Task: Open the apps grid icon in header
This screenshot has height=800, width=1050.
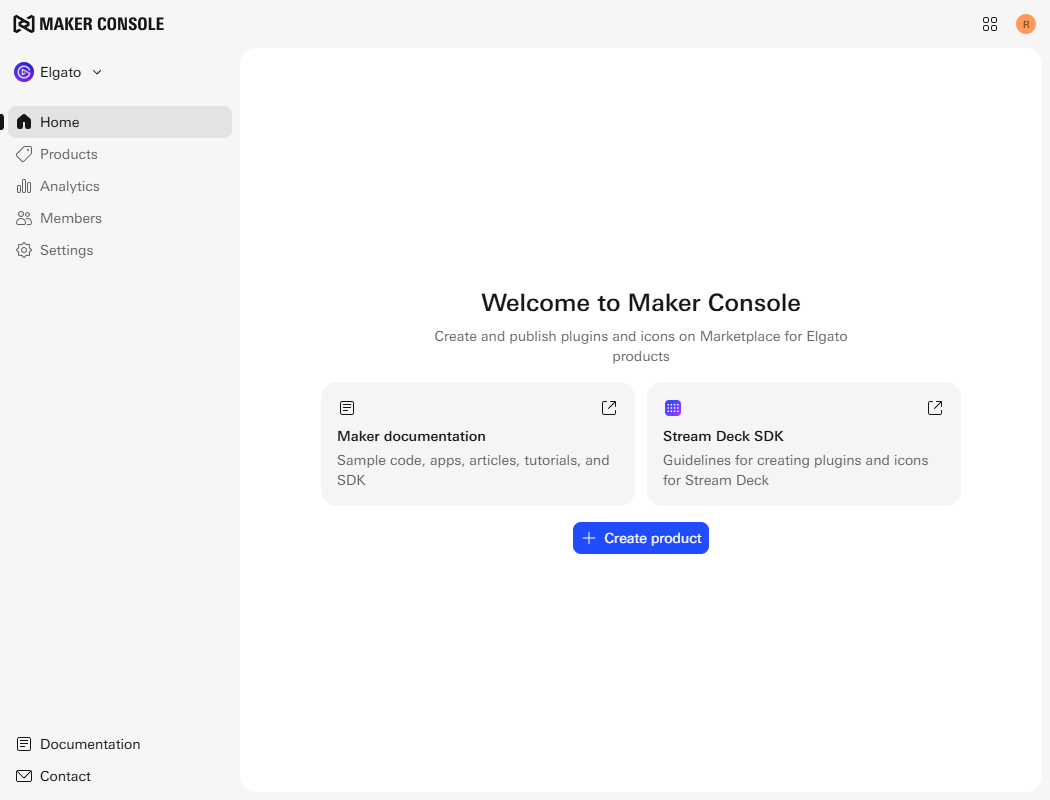Action: tap(990, 24)
